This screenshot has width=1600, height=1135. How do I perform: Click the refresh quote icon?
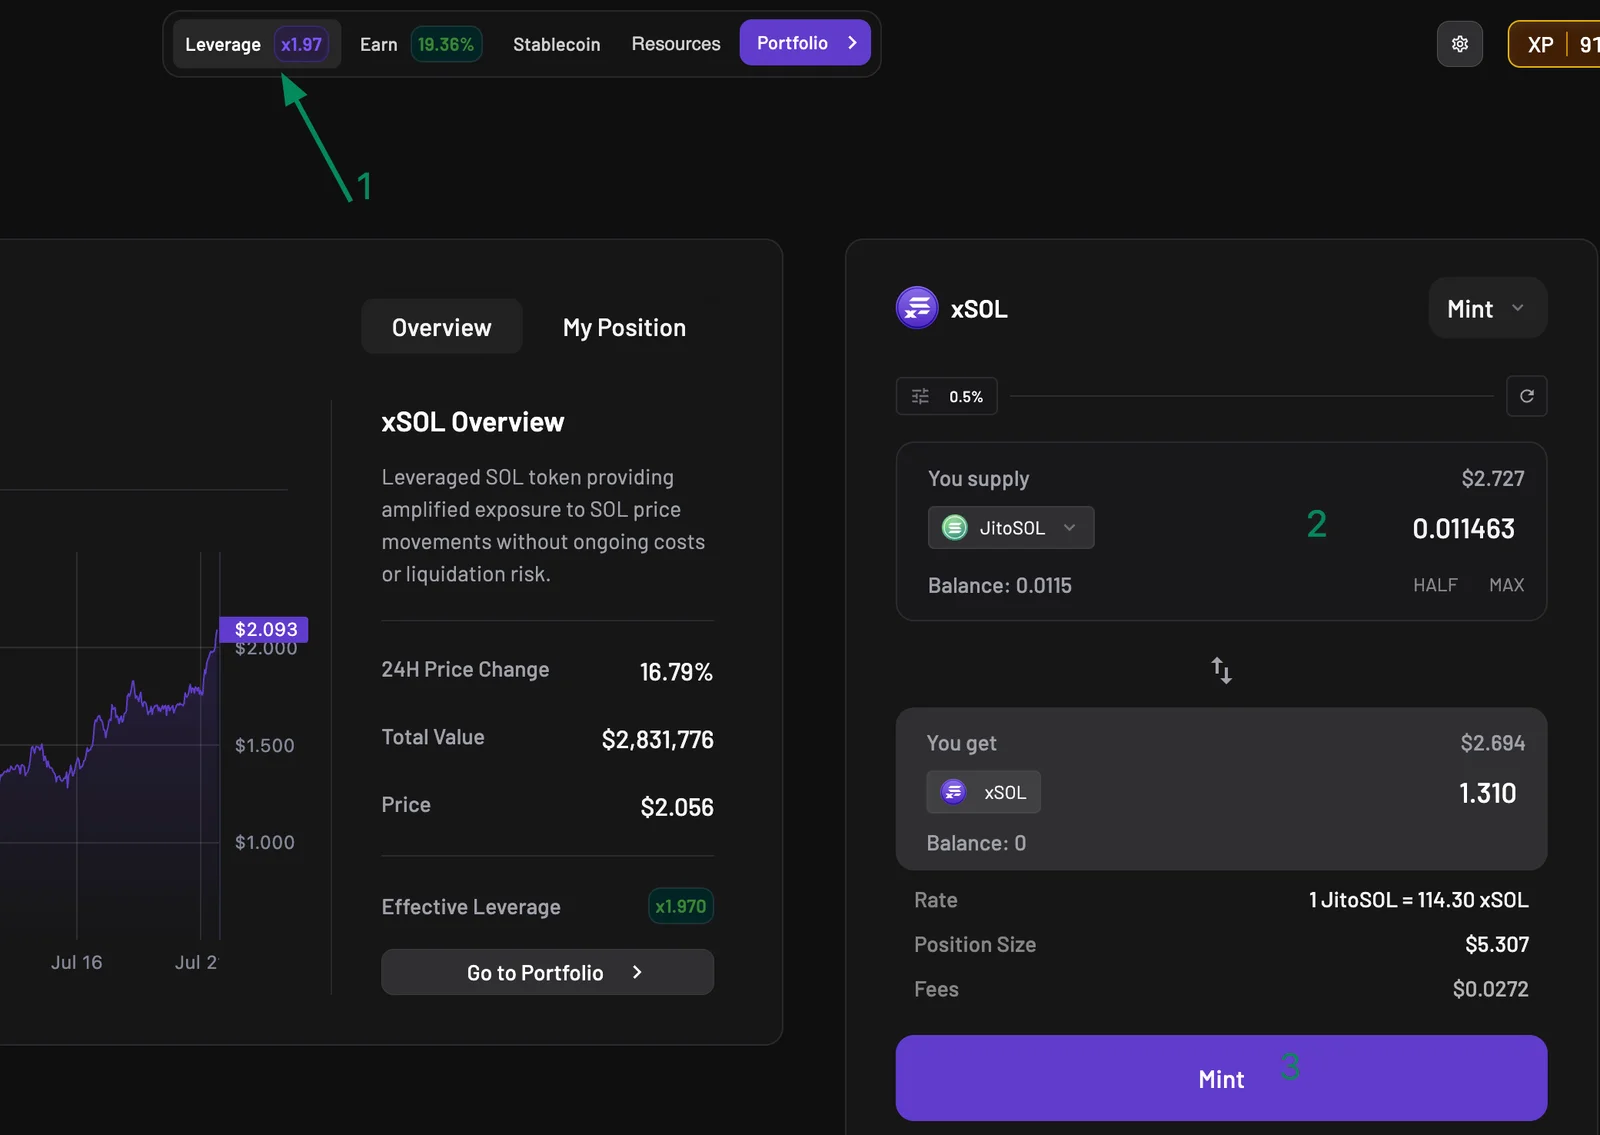1526,396
